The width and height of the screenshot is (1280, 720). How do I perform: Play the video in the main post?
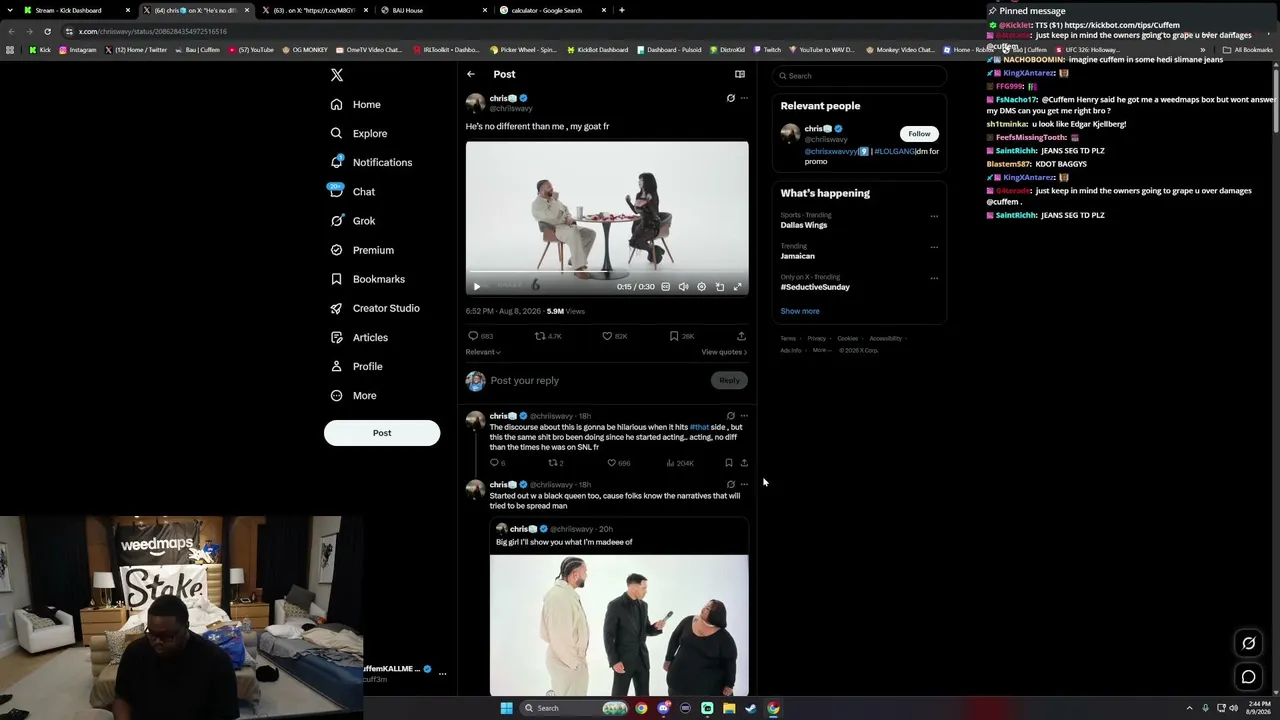tap(477, 287)
